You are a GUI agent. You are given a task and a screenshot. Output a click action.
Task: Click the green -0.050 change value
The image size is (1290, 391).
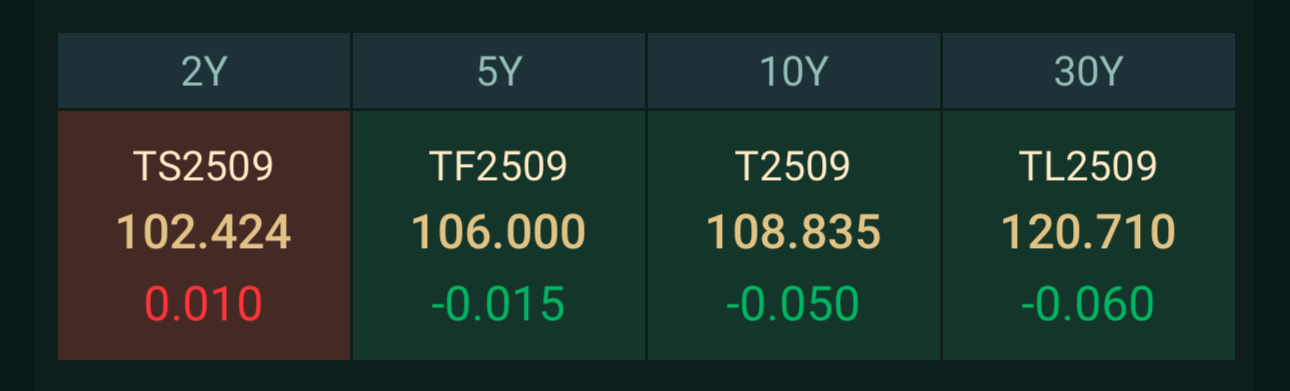(x=794, y=304)
